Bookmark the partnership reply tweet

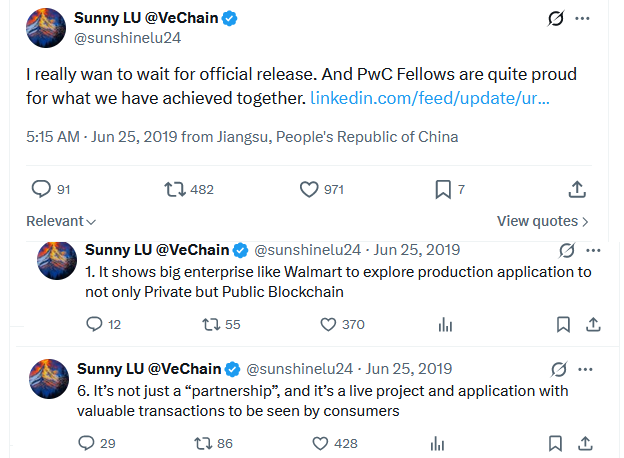(555, 443)
